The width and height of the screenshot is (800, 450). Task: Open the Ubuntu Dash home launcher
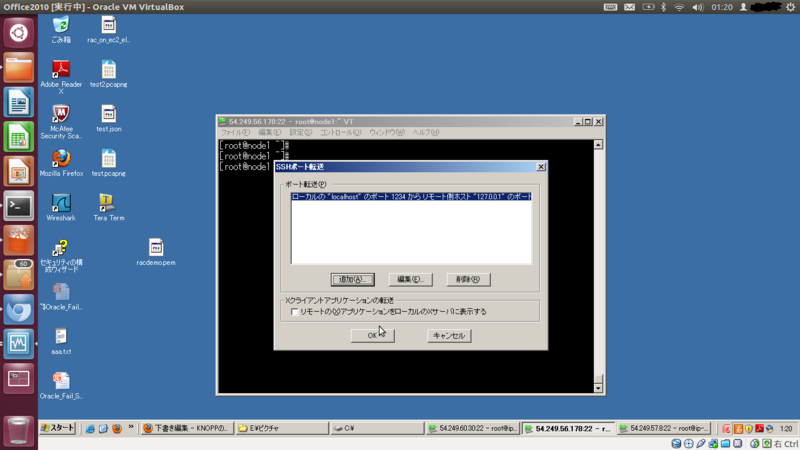[x=18, y=33]
